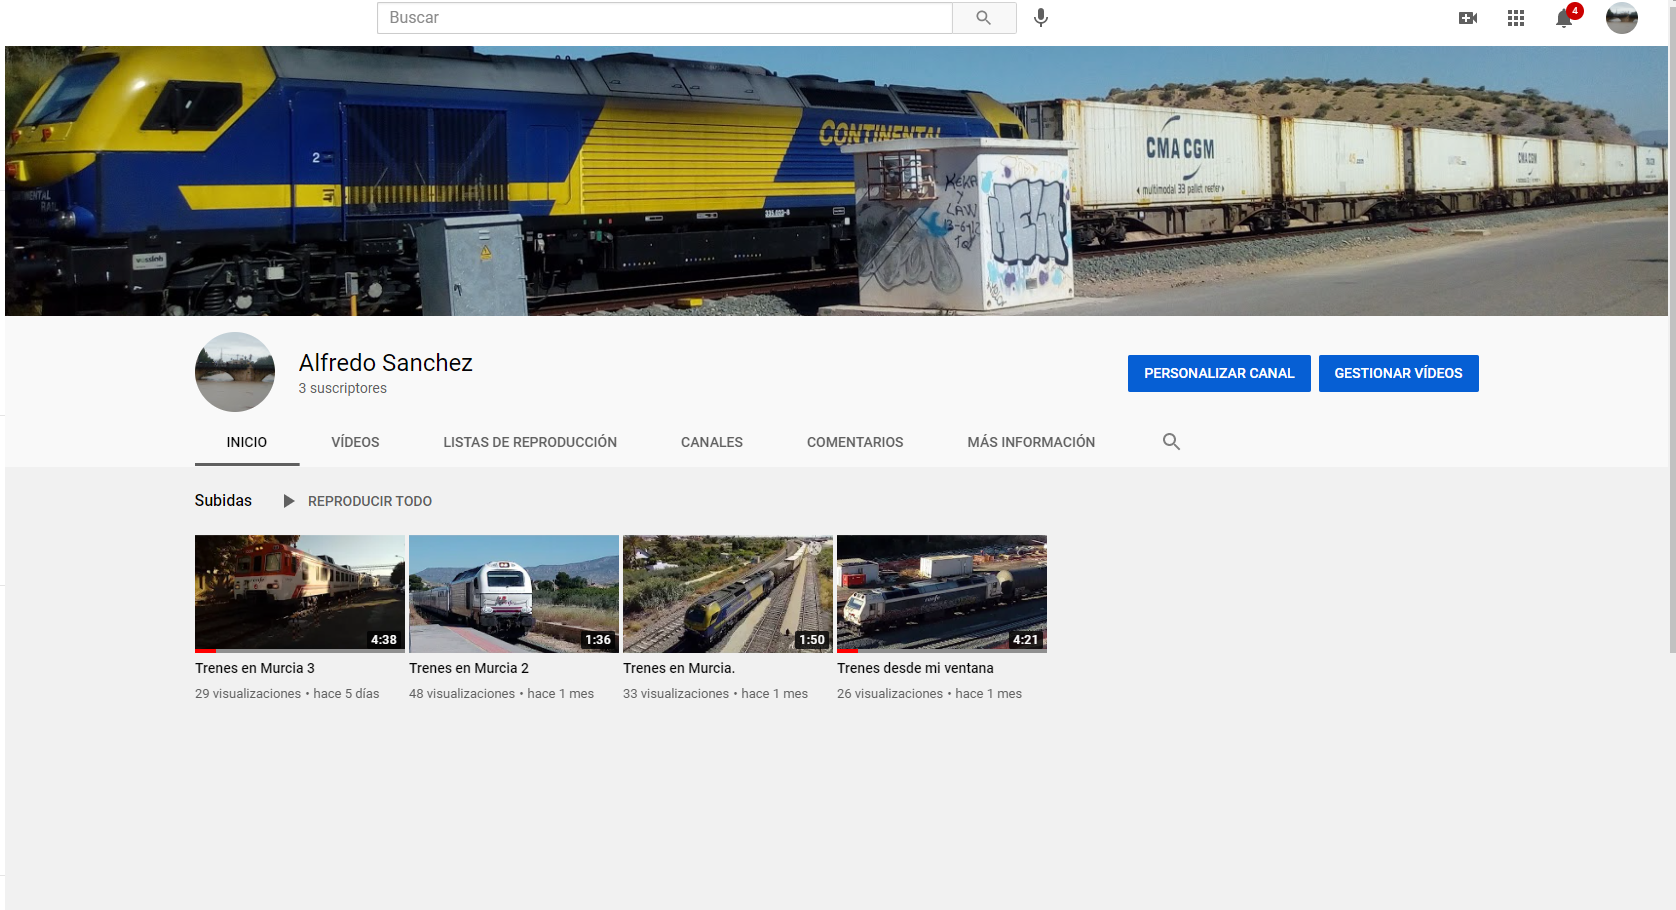1676x910 pixels.
Task: Open Trenes desde mi ventana thumbnail
Action: (x=942, y=594)
